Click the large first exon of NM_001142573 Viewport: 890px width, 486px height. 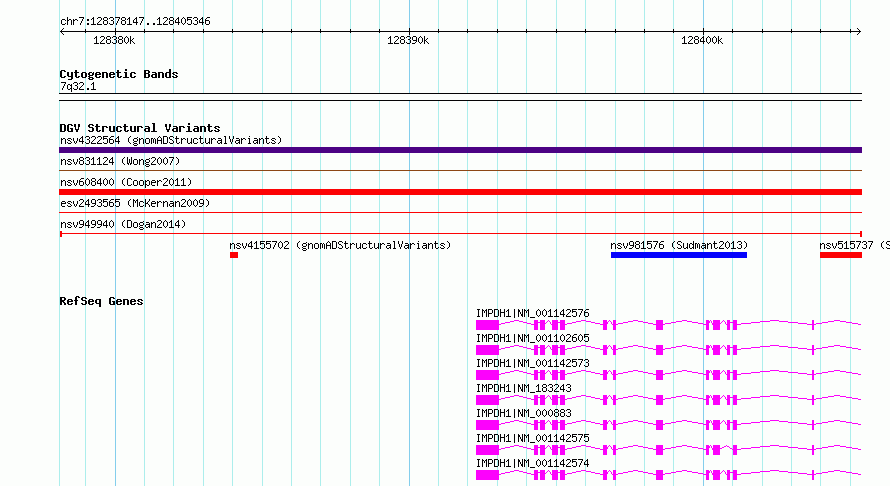coord(487,375)
